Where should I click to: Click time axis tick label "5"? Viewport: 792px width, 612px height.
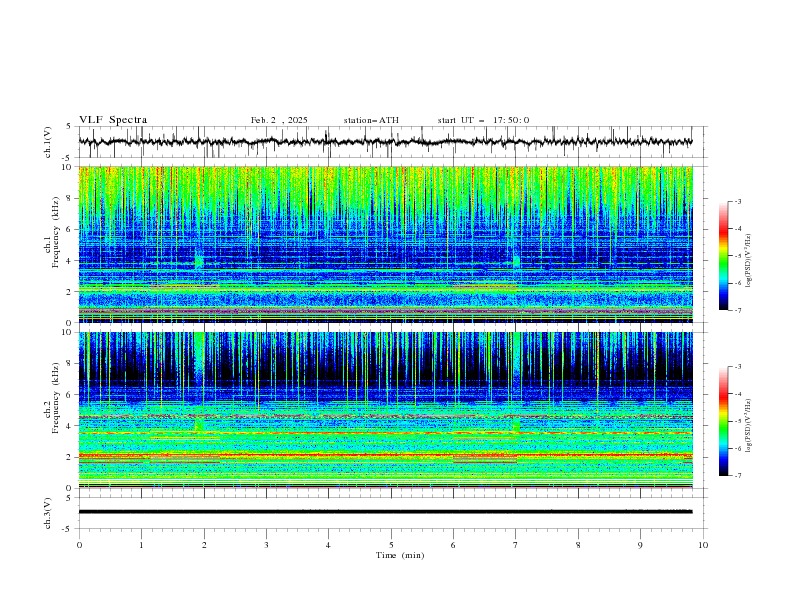point(391,545)
